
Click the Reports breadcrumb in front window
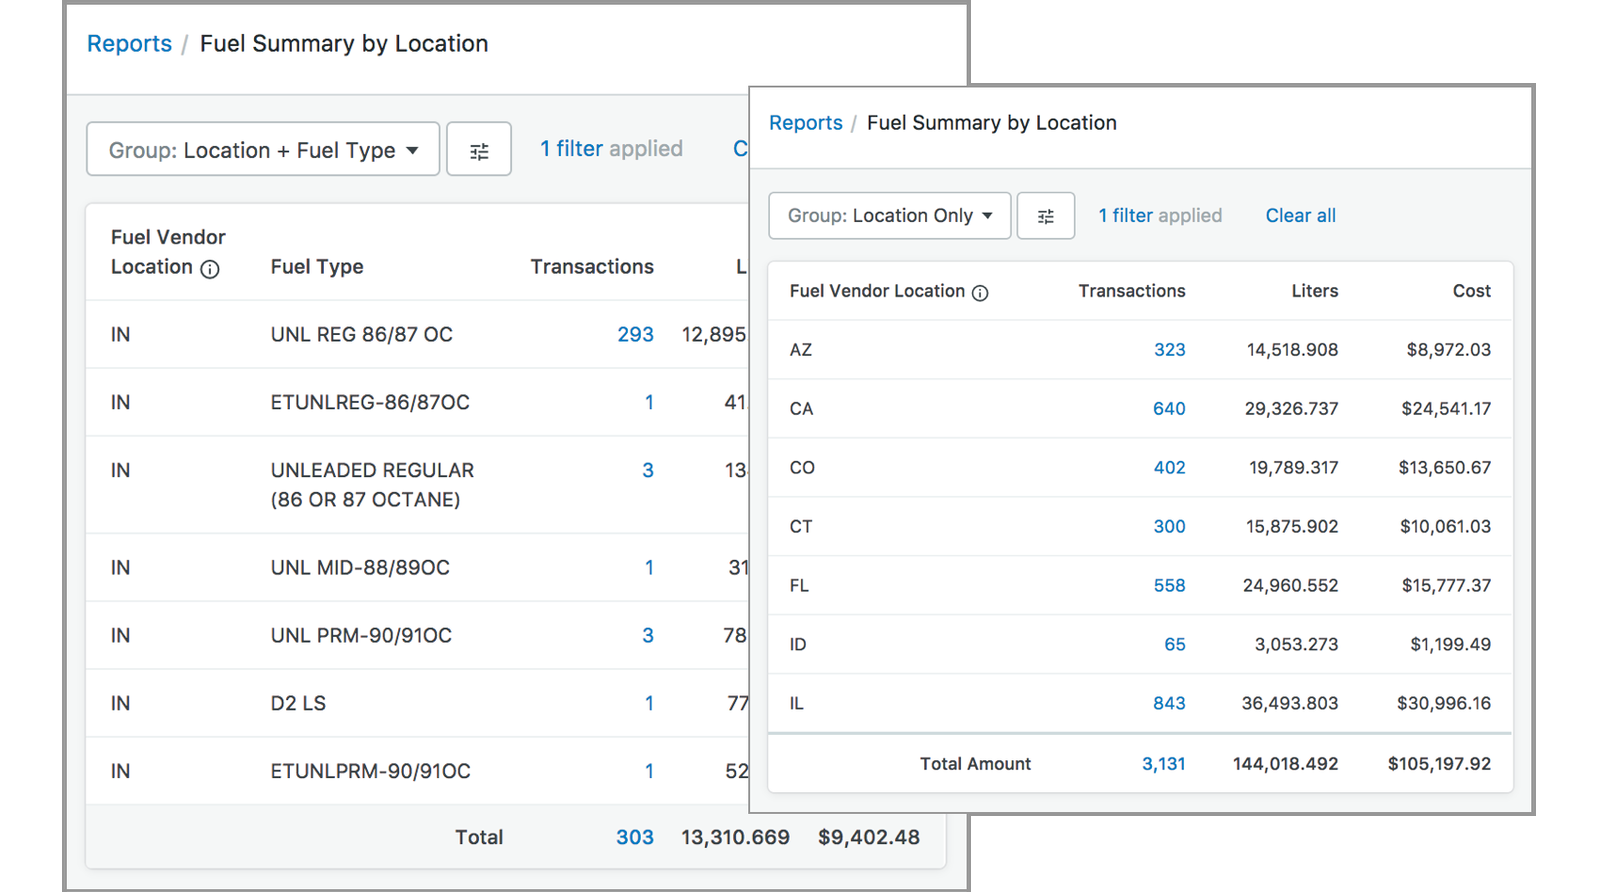click(x=806, y=123)
